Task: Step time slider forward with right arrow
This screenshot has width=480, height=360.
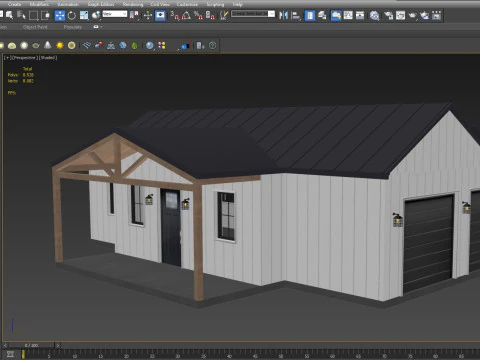Action: pos(58,345)
